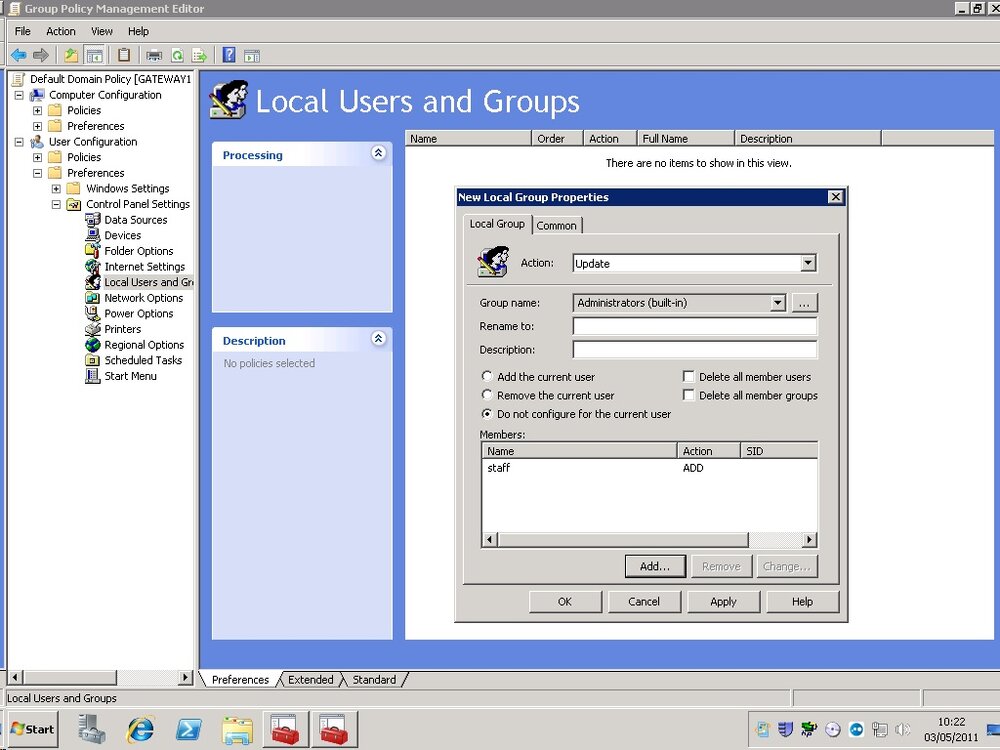The height and width of the screenshot is (750, 1000).
Task: Click the Rename to text field
Action: (x=695, y=326)
